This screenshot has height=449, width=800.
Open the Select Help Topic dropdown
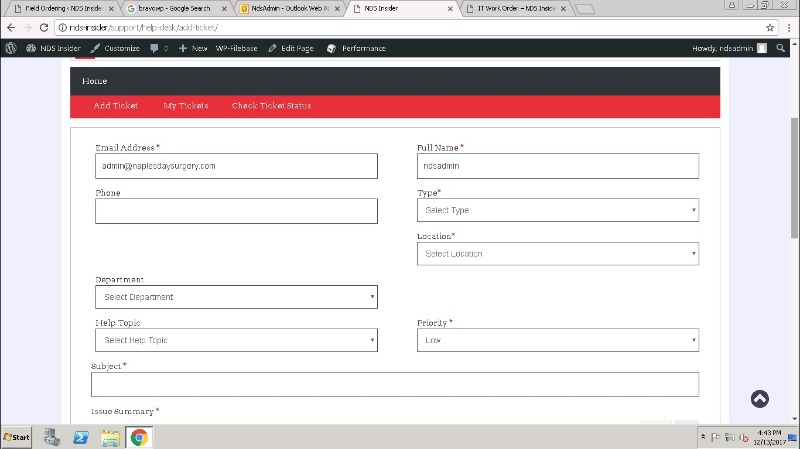tap(236, 341)
